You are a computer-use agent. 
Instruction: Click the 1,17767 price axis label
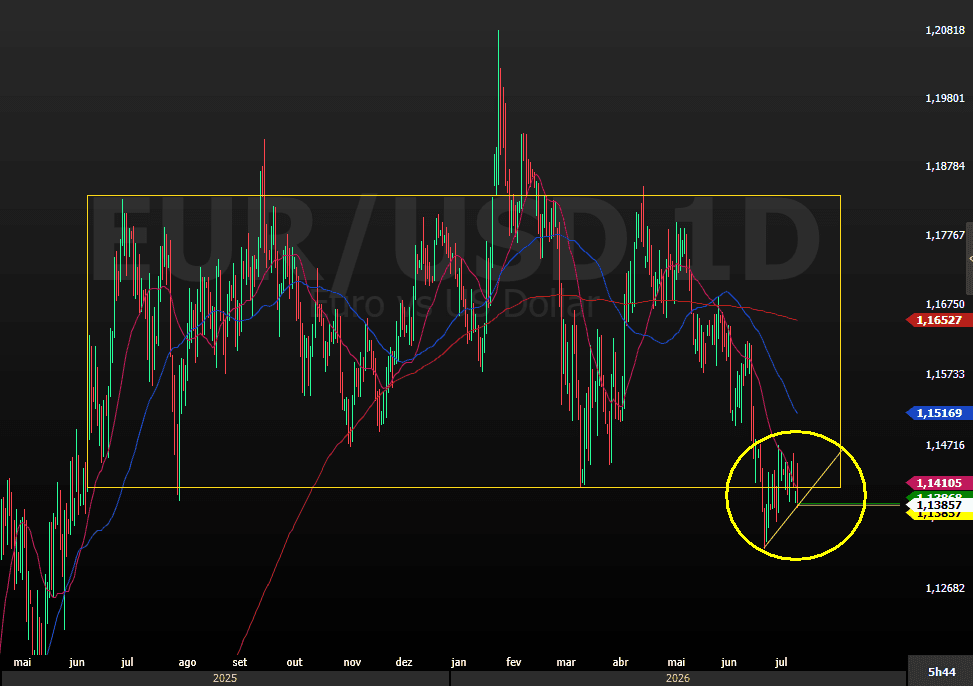[x=945, y=235]
